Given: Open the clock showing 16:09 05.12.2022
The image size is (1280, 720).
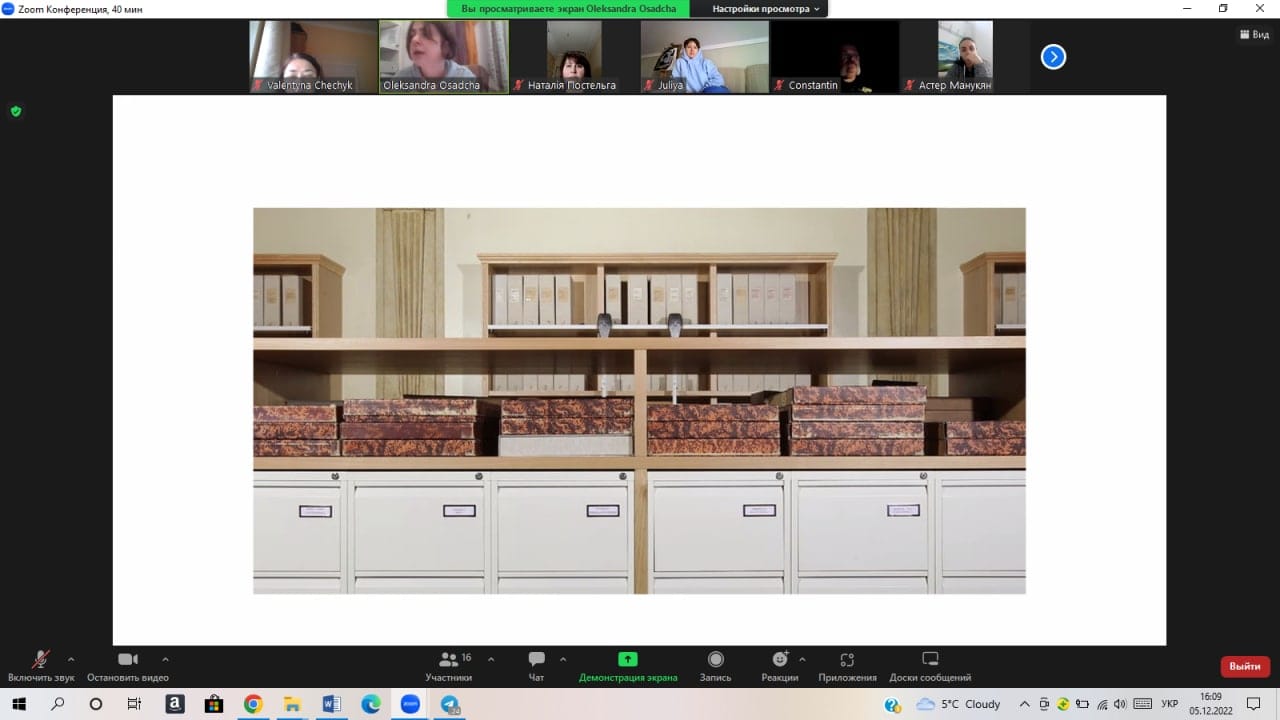Looking at the screenshot, I should click(1211, 704).
